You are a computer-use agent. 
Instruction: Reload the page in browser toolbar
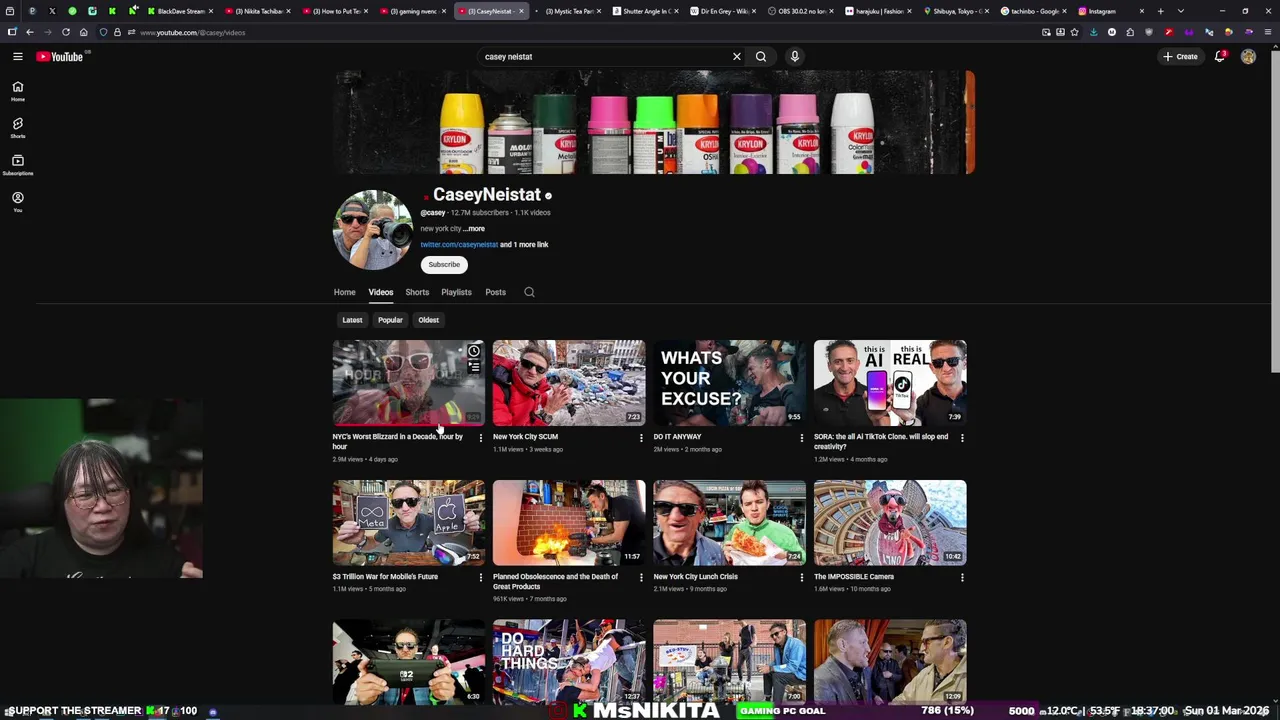(x=66, y=32)
